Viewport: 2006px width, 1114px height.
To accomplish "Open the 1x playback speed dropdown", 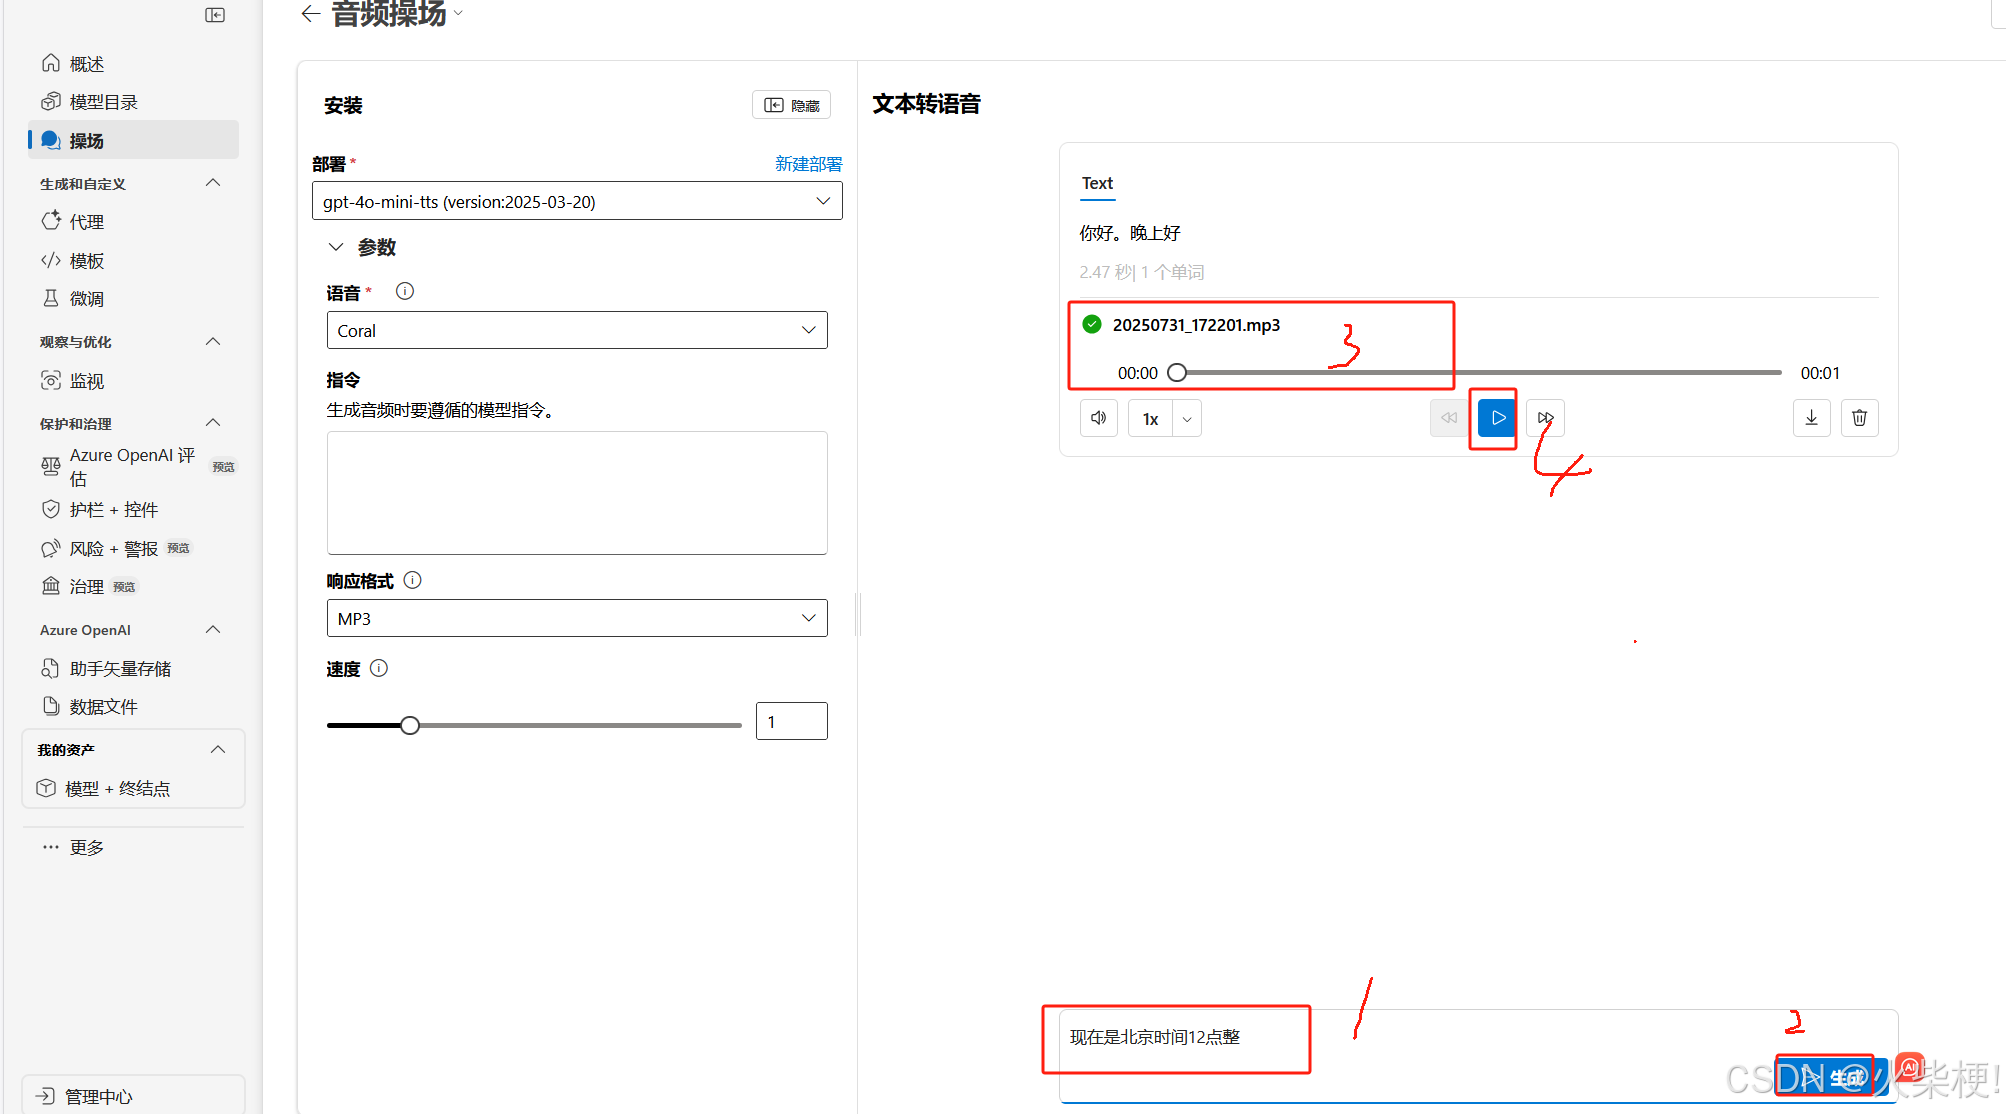I will pos(1187,418).
